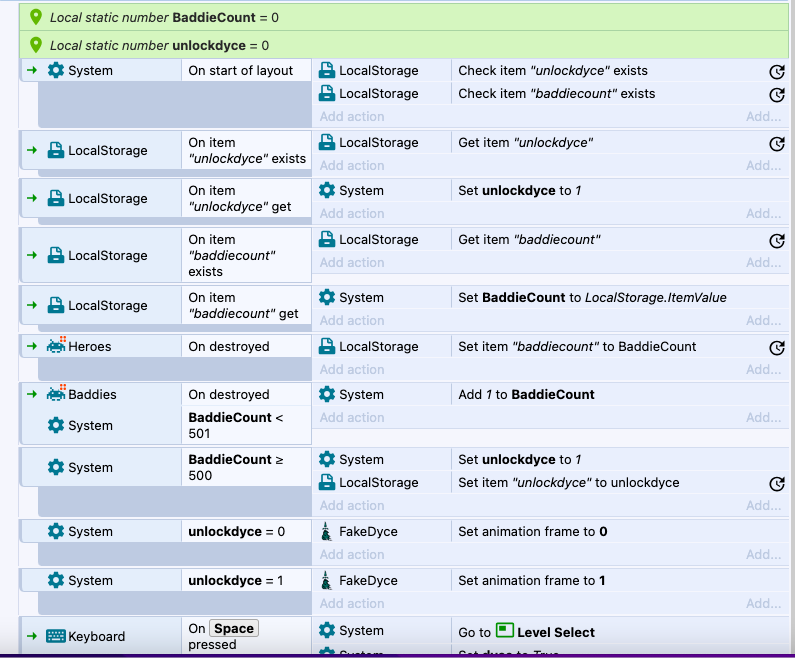
Task: Select the Set animation frame to 0 action
Action: point(551,531)
